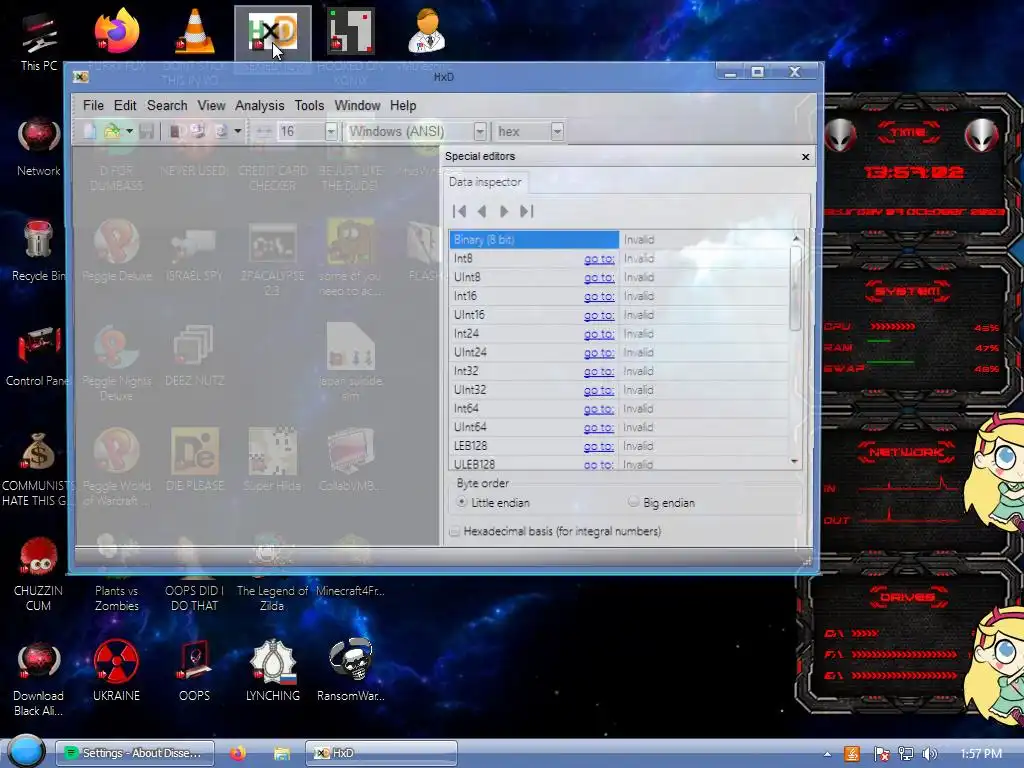This screenshot has height=768, width=1024.
Task: Expand the Open file arrow in HxD toolbar
Action: [x=129, y=131]
